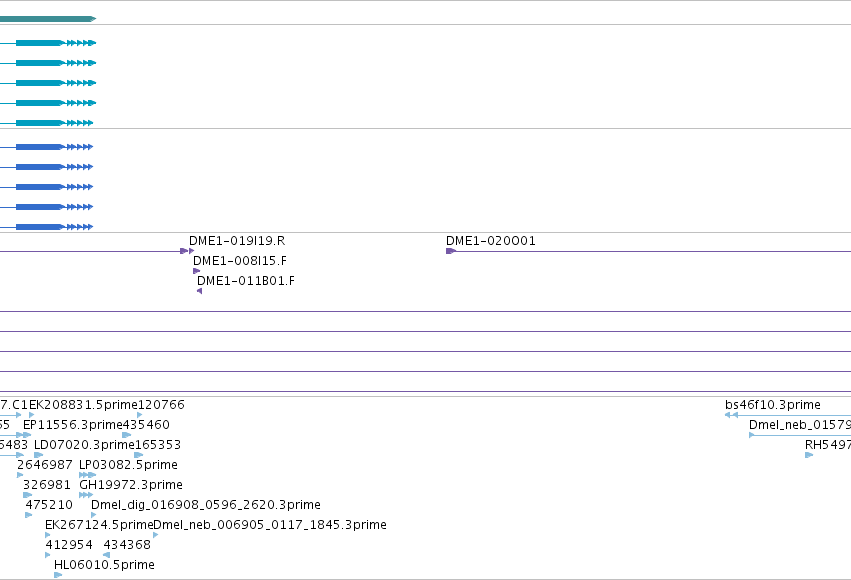Image resolution: width=851 pixels, height=580 pixels.
Task: Click the 435460 feature label
Action: [x=147, y=425]
